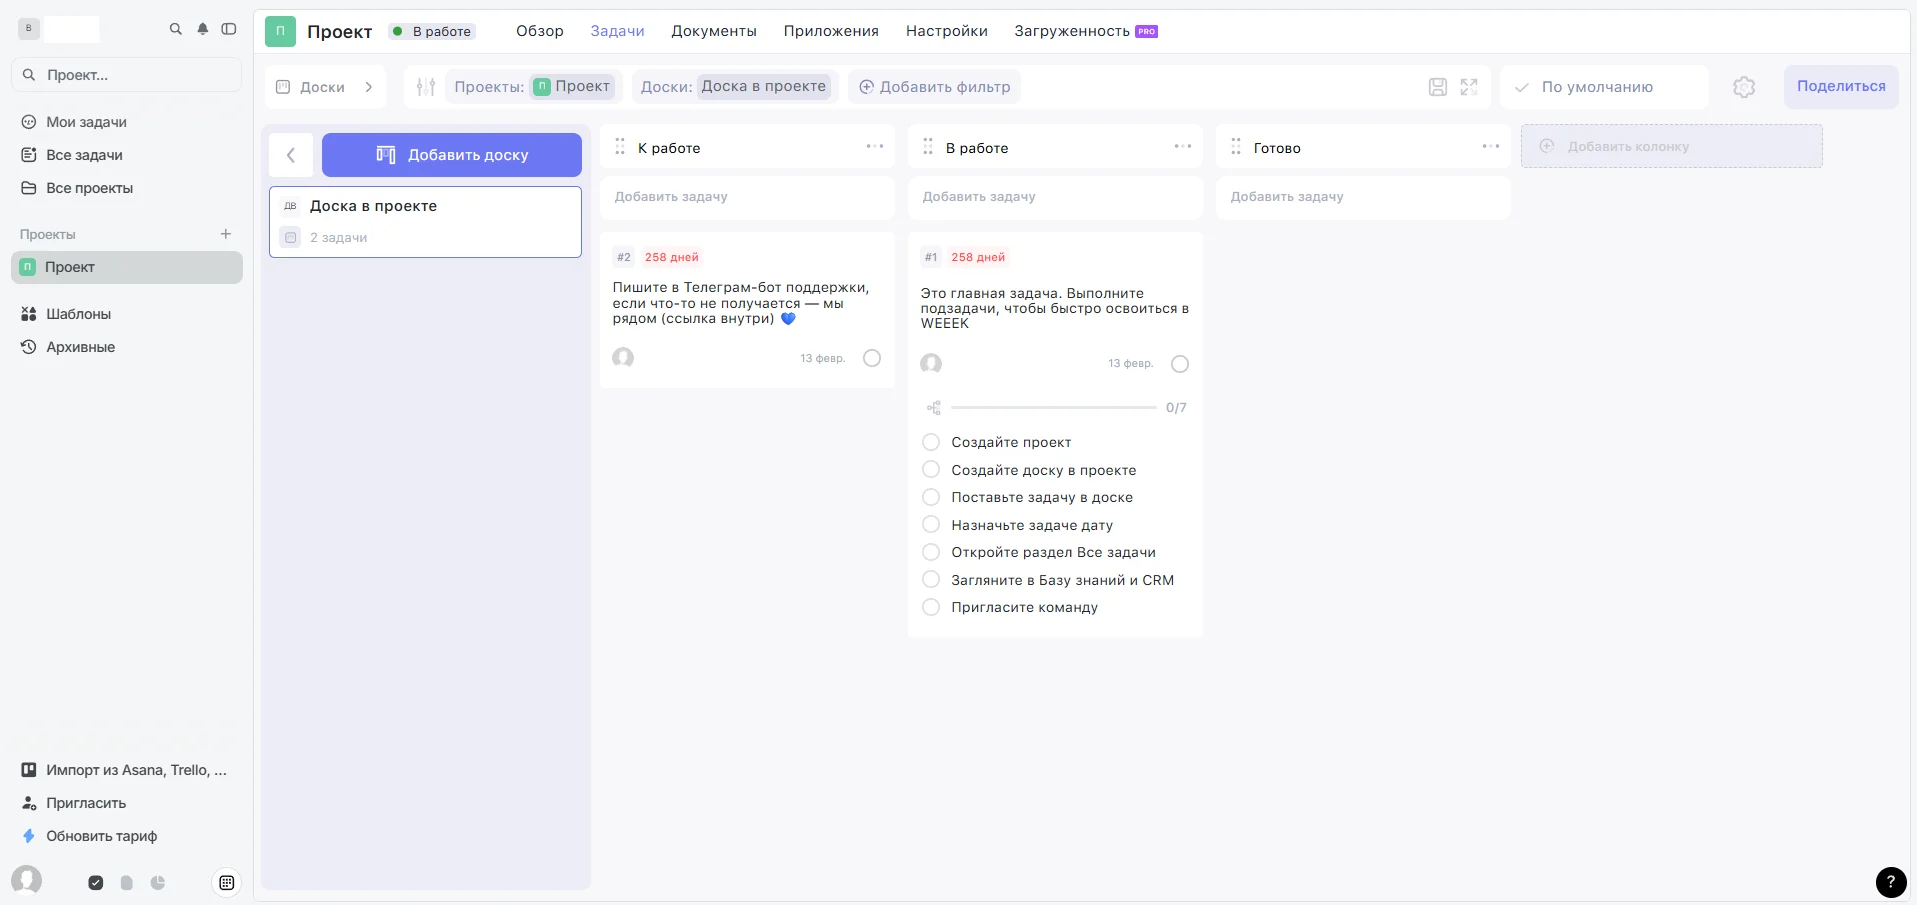Click the save view floppy icon
The width and height of the screenshot is (1917, 905).
click(x=1437, y=87)
